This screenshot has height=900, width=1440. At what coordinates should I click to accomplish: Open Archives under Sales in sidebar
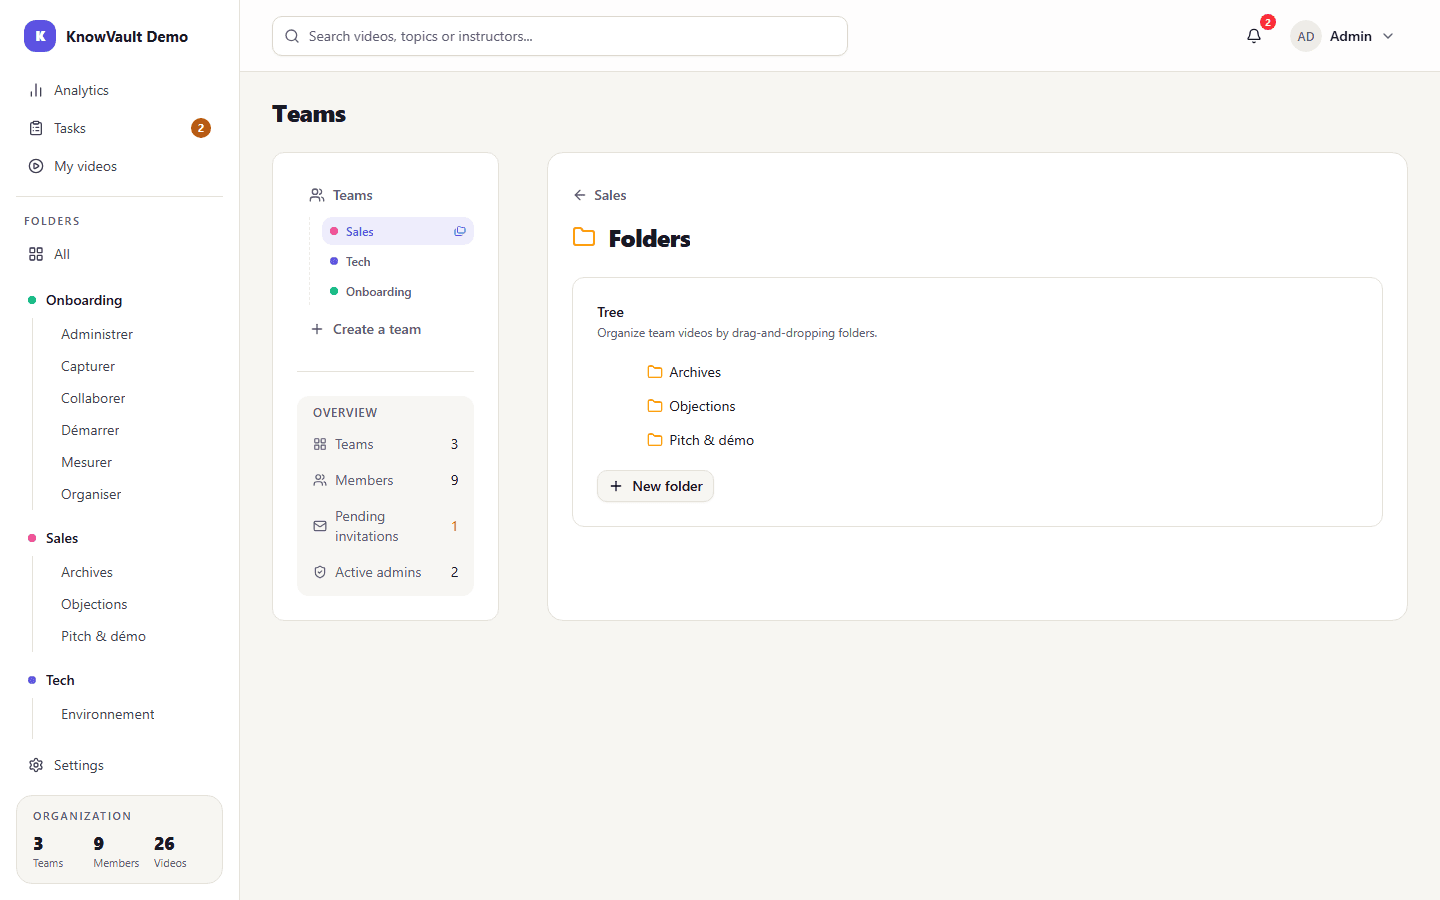[87, 572]
